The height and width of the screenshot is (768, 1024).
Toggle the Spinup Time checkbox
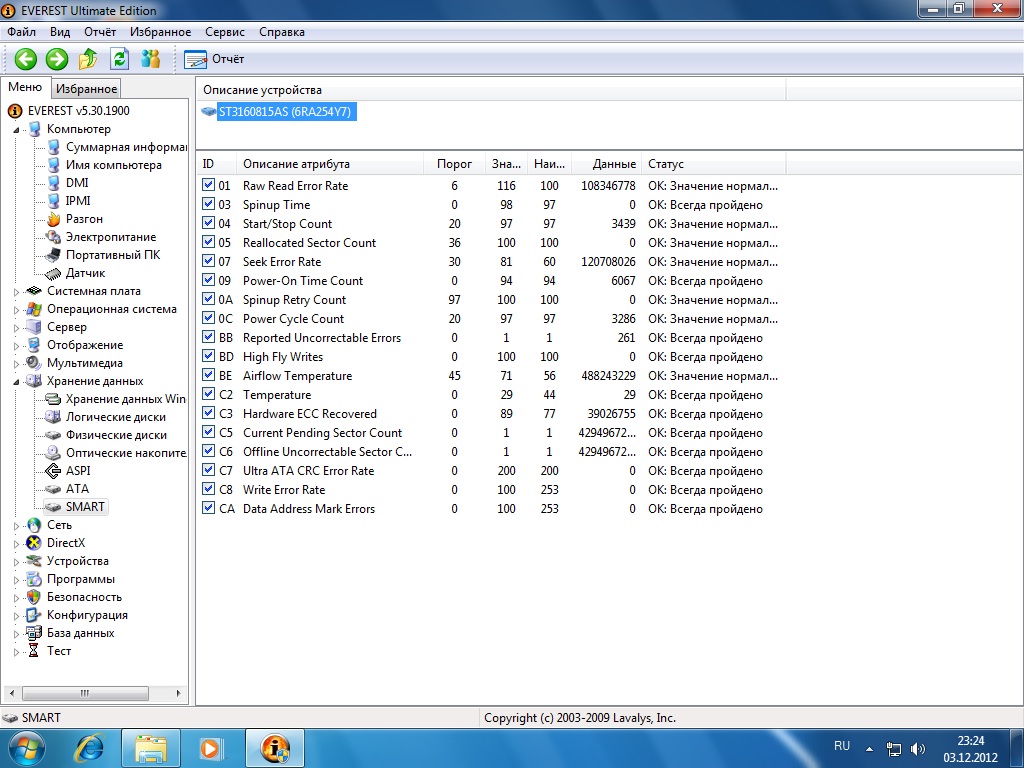(208, 204)
